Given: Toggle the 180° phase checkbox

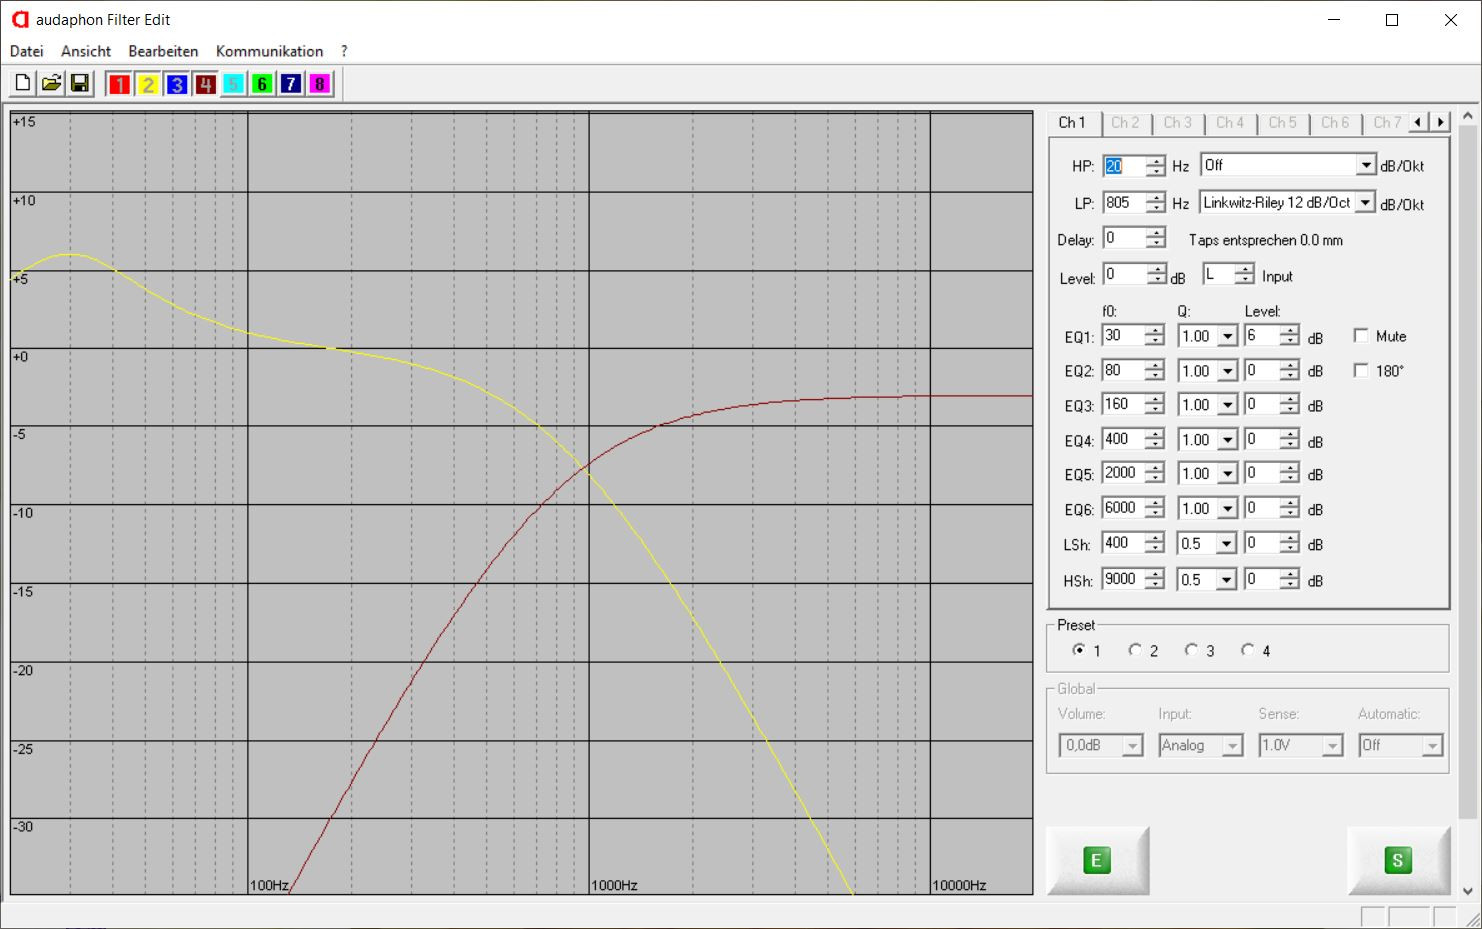Looking at the screenshot, I should [1361, 371].
